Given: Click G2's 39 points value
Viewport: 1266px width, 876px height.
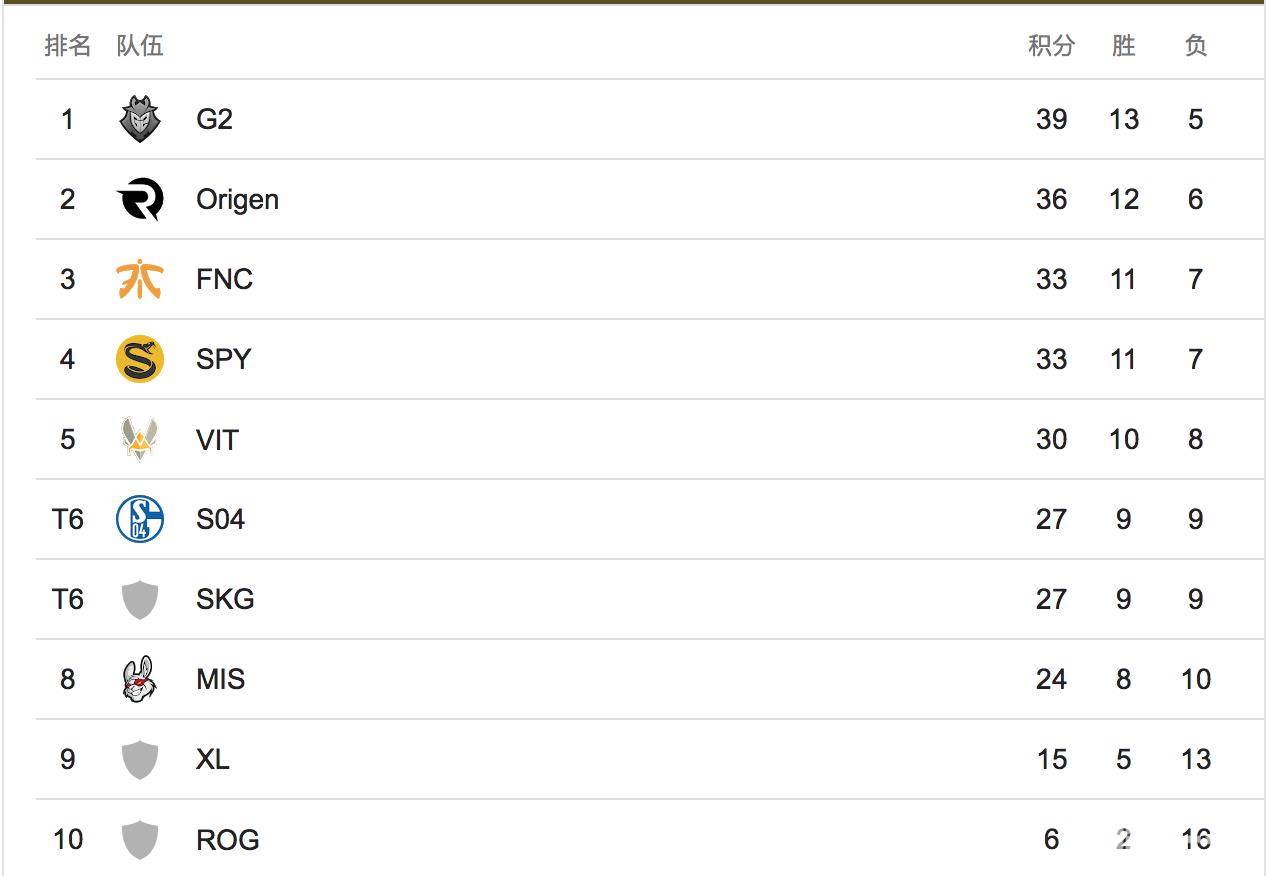Looking at the screenshot, I should [x=1051, y=119].
